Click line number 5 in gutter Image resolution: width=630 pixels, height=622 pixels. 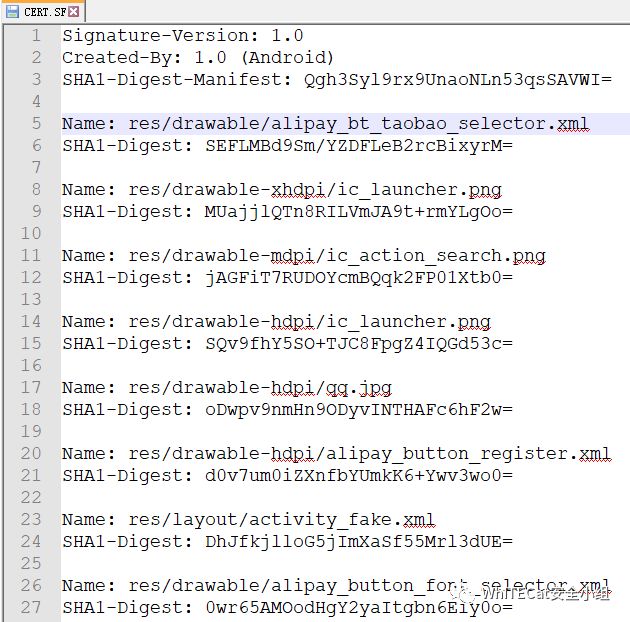tap(36, 124)
